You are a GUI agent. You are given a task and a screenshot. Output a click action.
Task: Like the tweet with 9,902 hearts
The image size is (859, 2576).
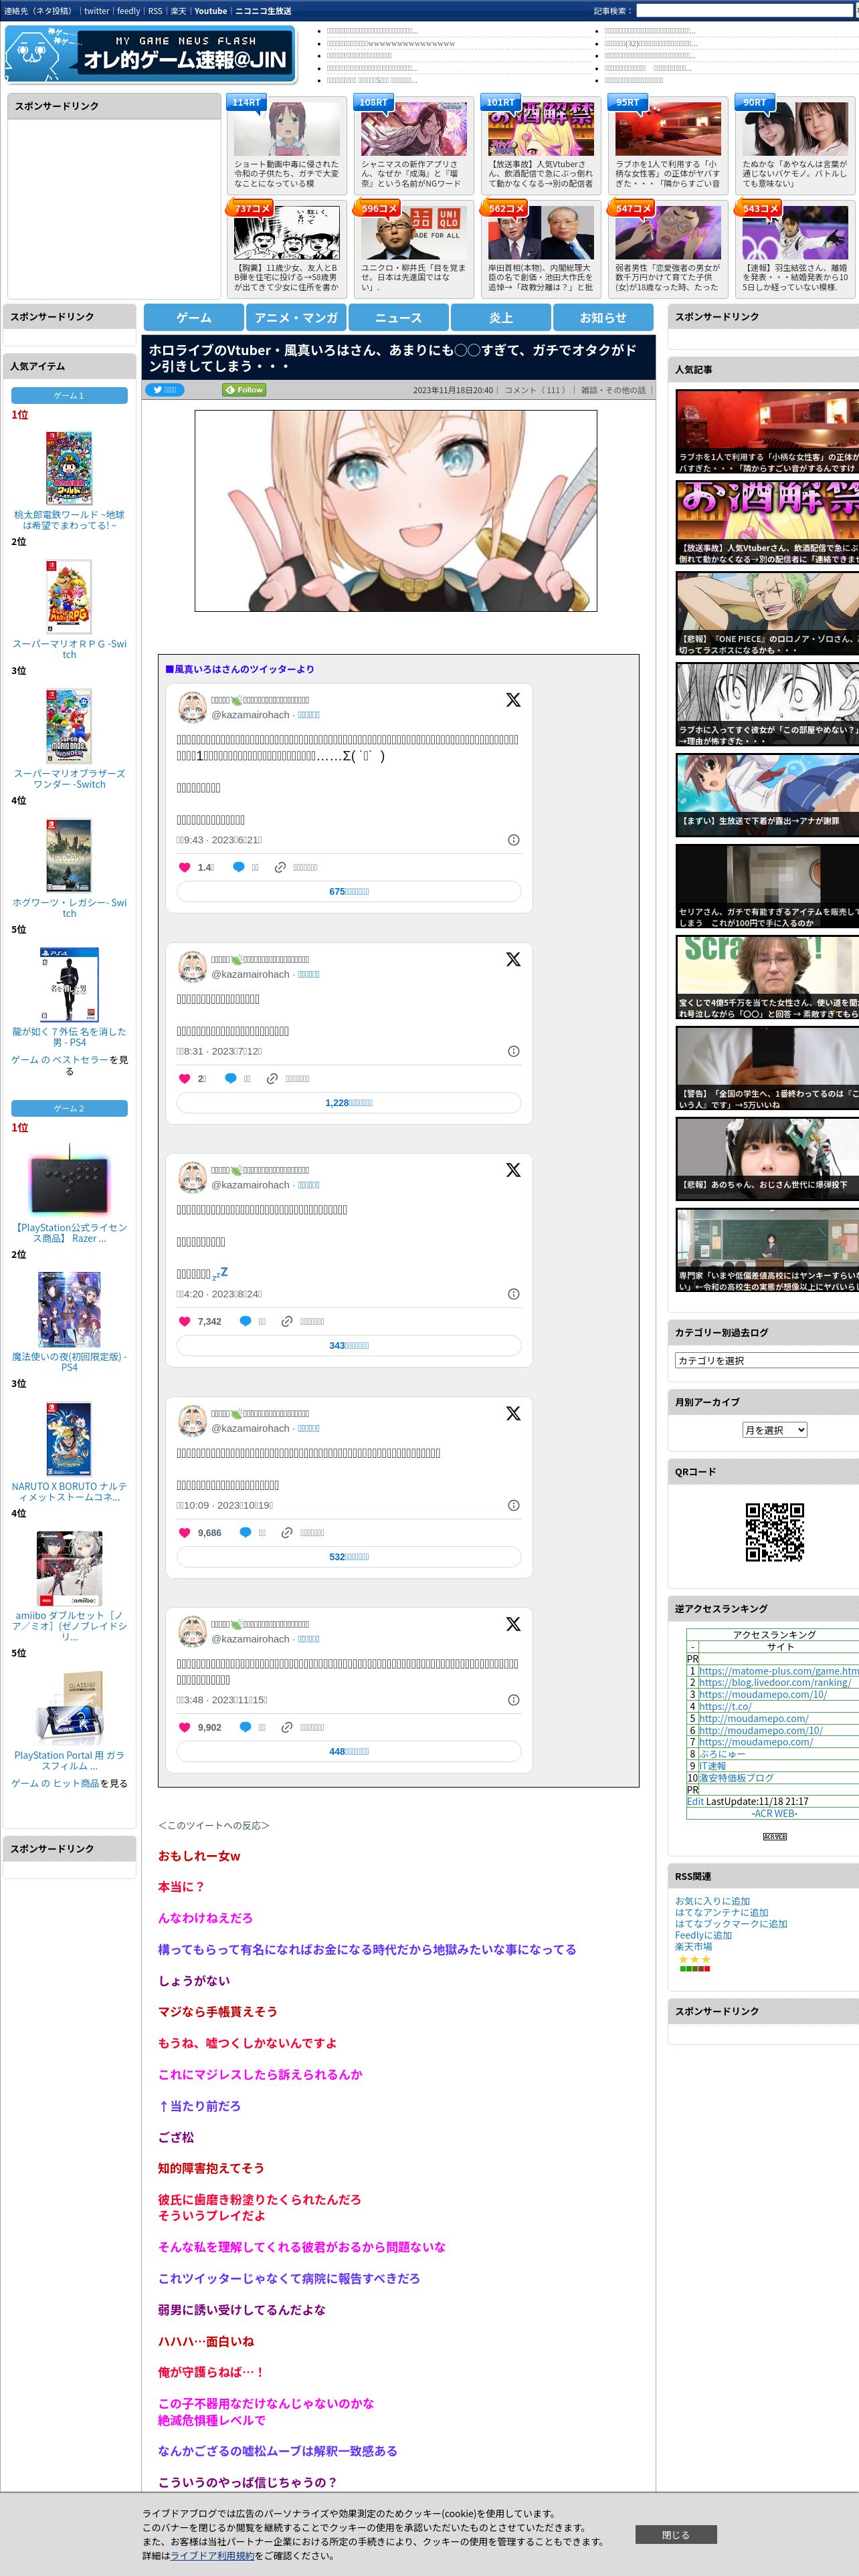click(184, 1727)
